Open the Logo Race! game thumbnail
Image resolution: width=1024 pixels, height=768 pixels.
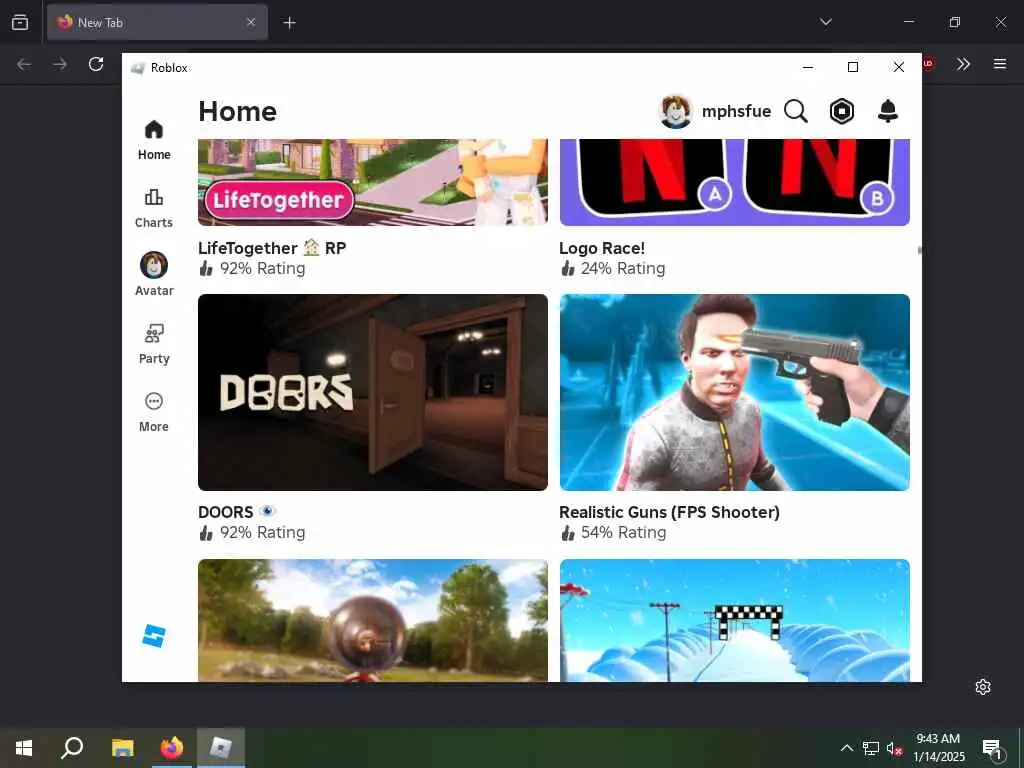(735, 182)
